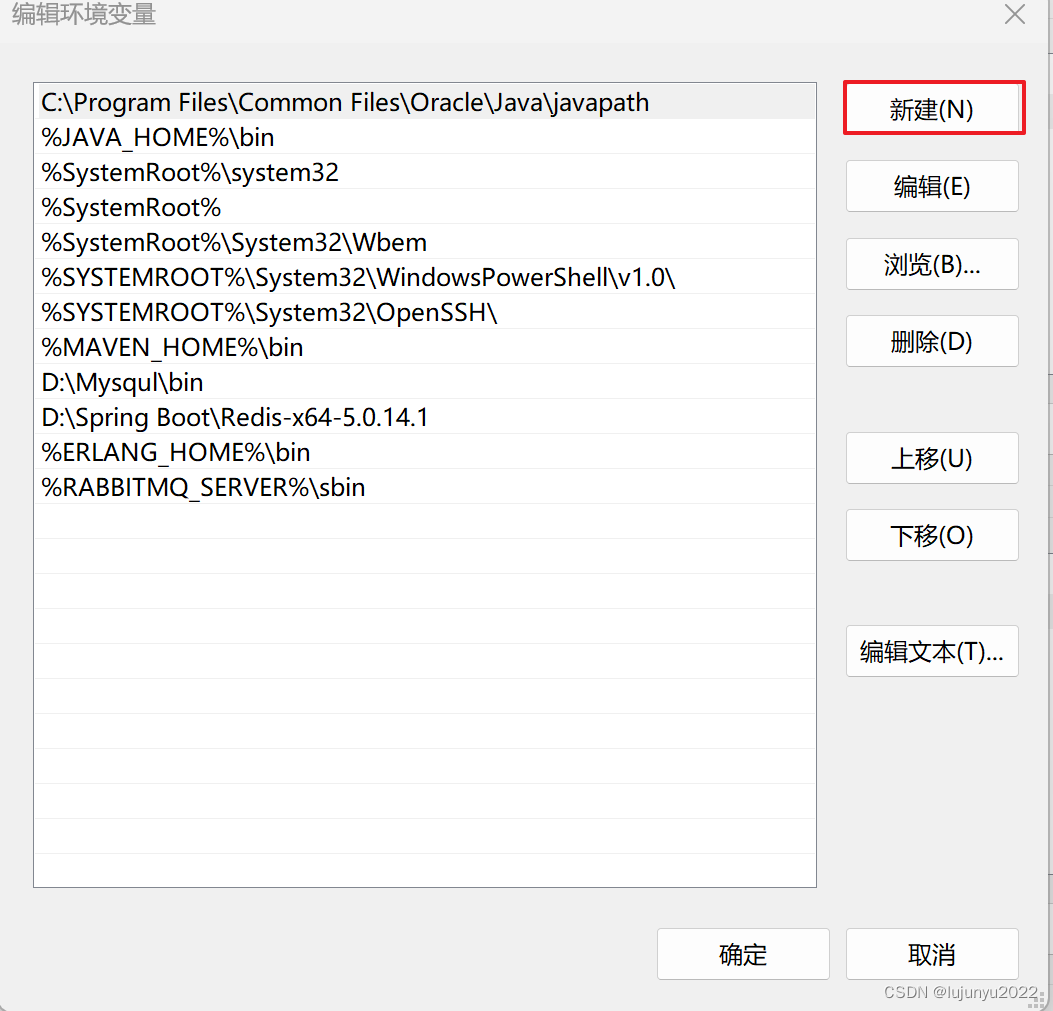Click the 删除(D) button
Screen dimensions: 1053x1011
coord(932,341)
